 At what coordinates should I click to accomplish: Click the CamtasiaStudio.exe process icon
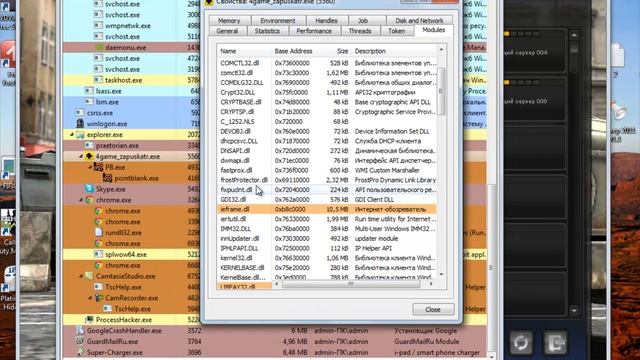pos(89,276)
